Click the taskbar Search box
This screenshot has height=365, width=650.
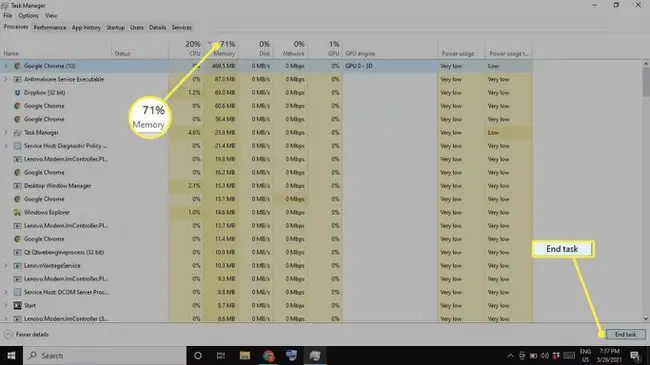104,355
